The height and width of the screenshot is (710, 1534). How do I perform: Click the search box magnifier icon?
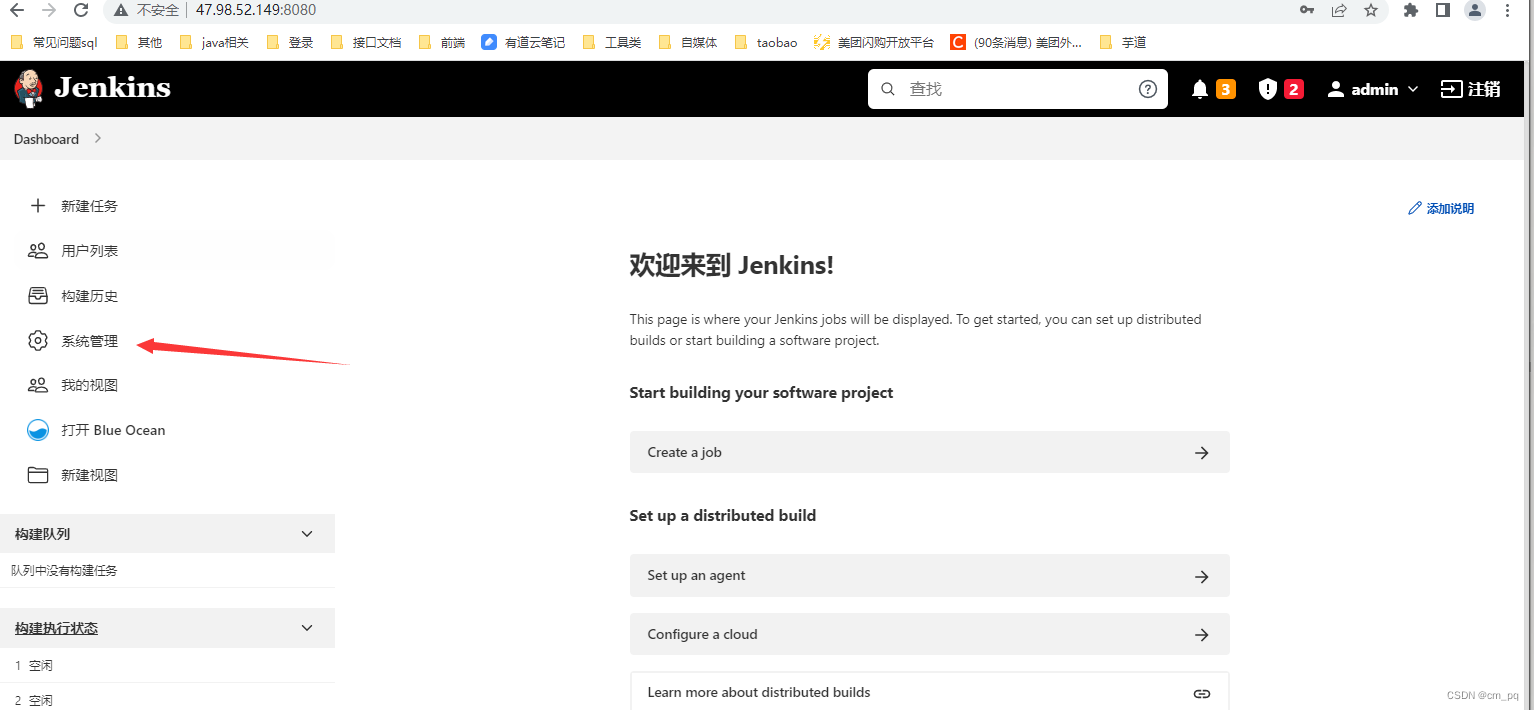(x=888, y=89)
